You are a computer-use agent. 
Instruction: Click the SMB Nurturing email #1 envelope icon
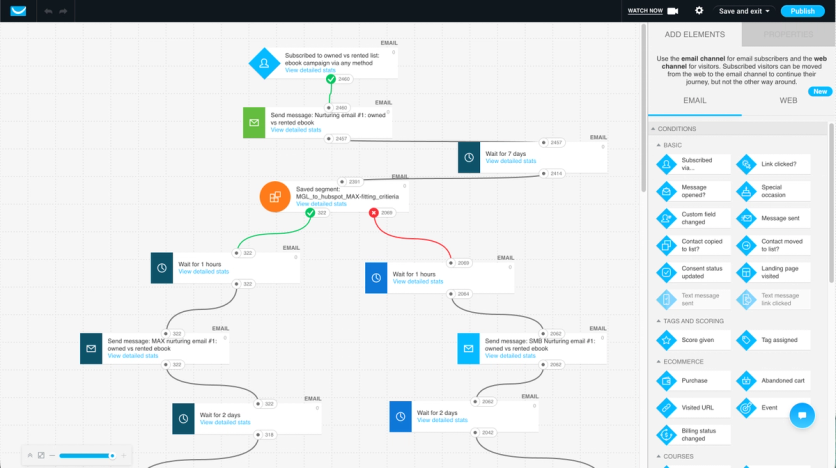(x=468, y=349)
